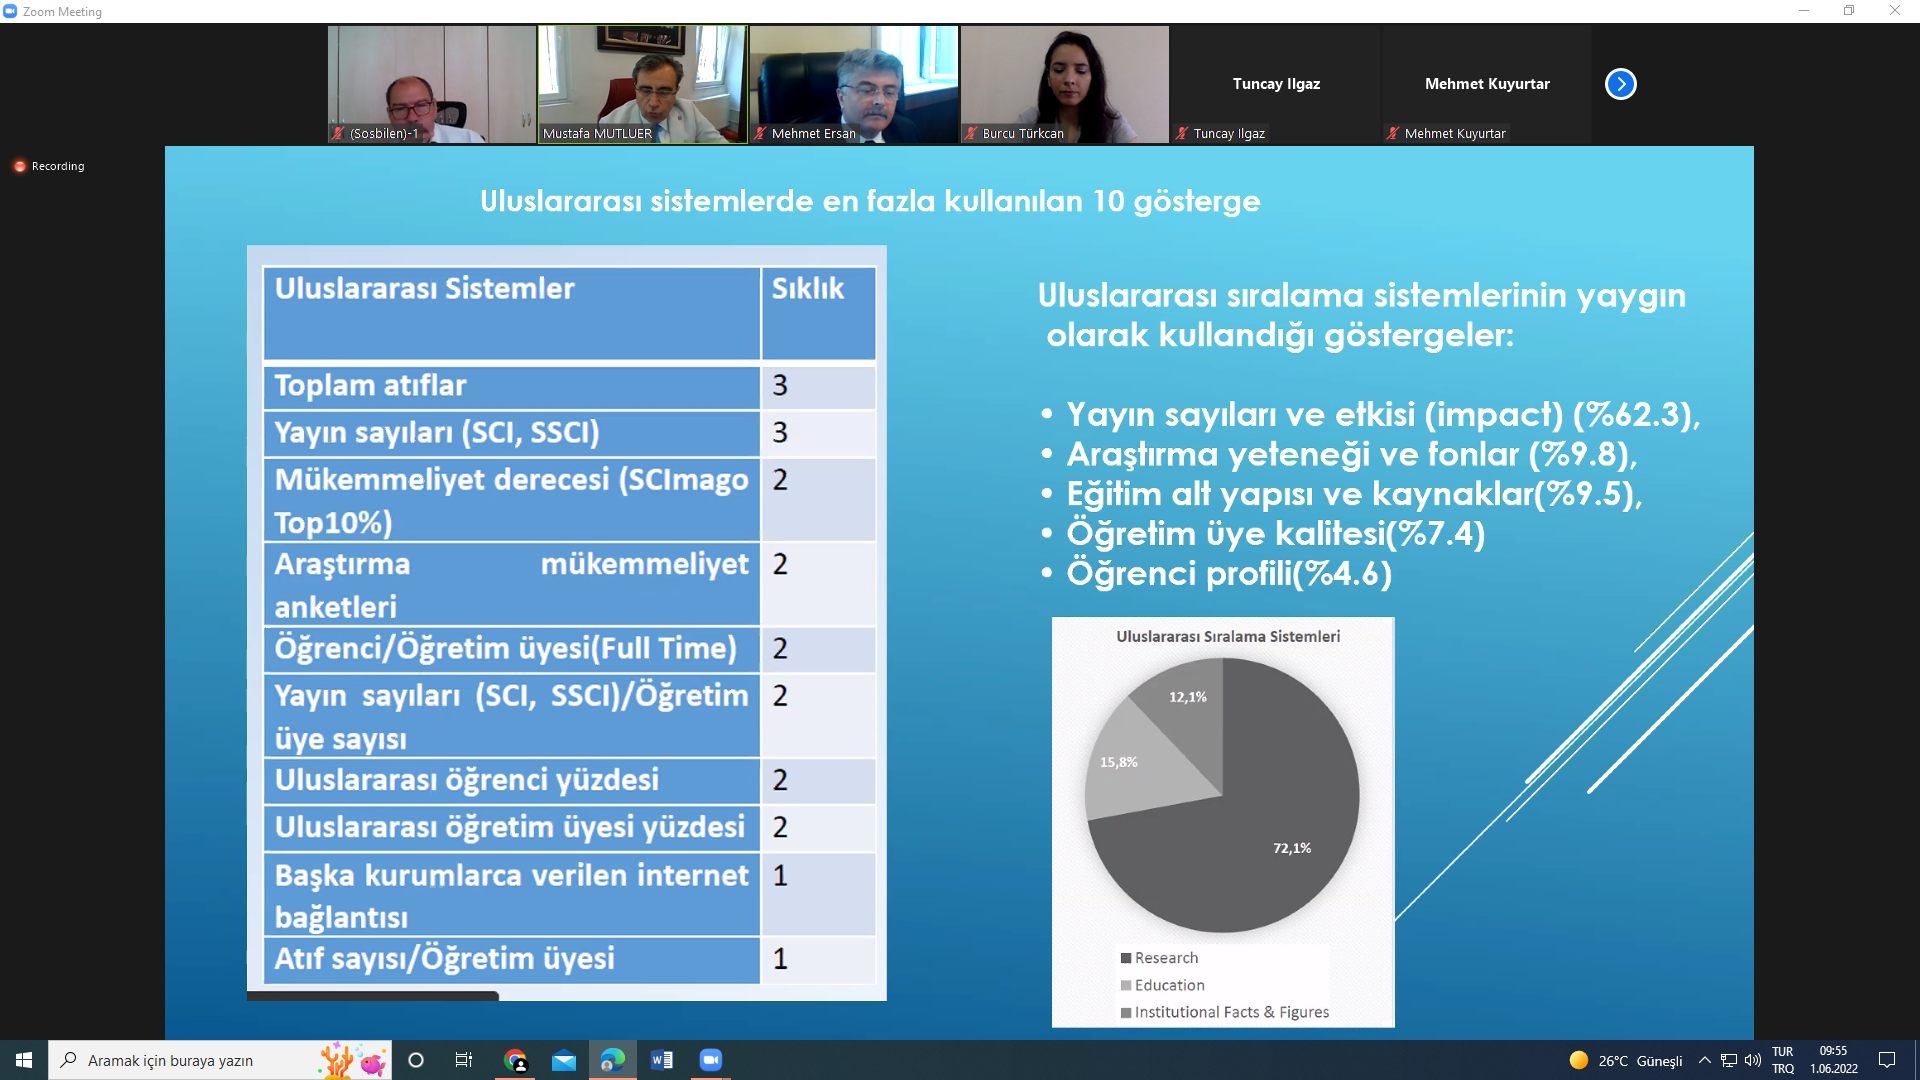Click the Zoom Meeting title bar icon
Screen dimensions: 1920x1080
click(x=10, y=11)
